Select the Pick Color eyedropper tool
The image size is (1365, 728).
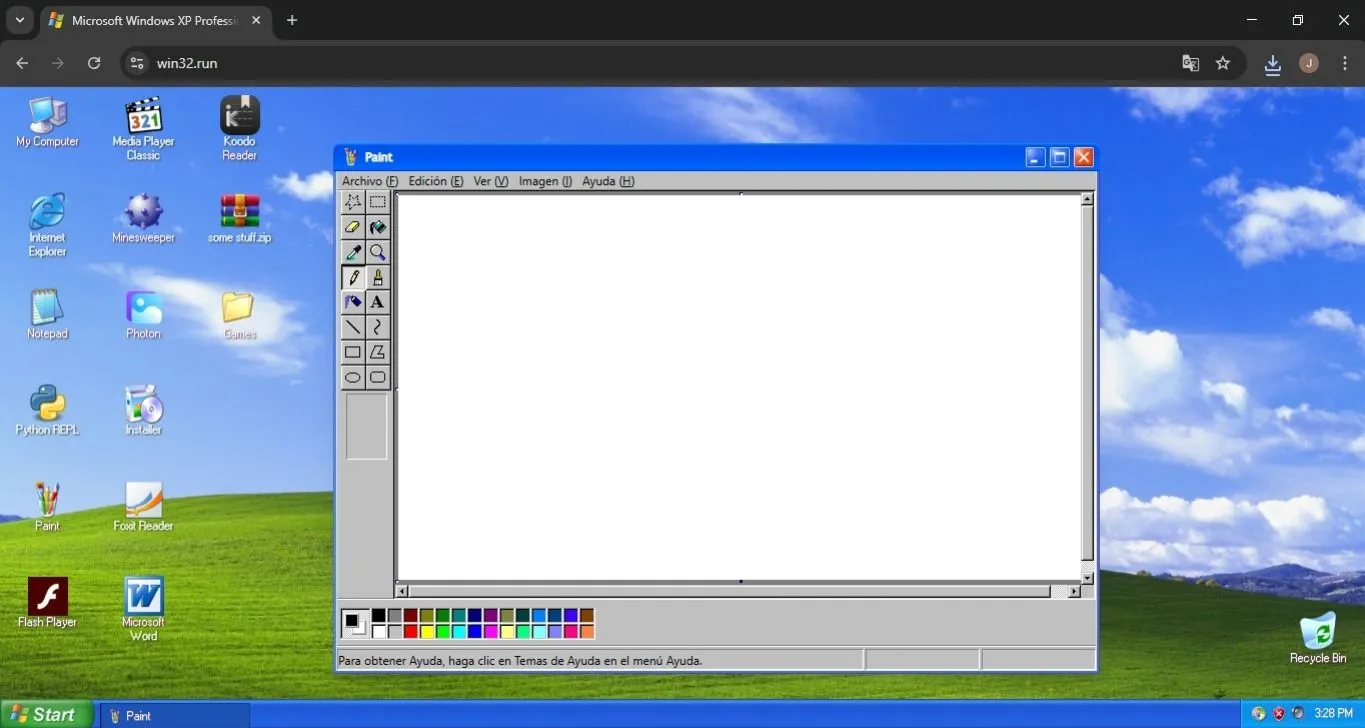point(353,252)
